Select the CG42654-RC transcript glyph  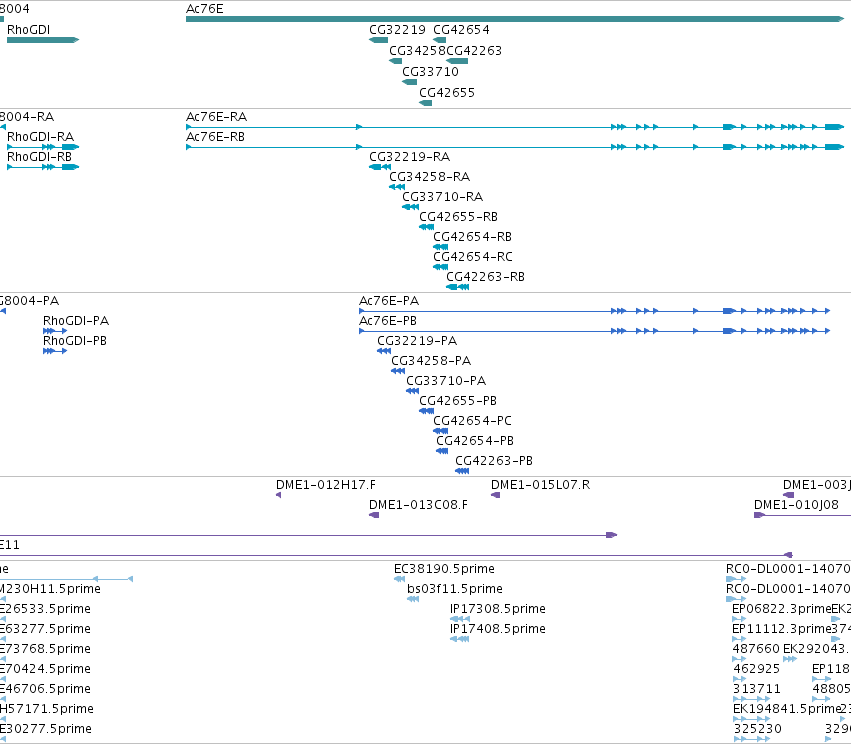tap(440, 268)
